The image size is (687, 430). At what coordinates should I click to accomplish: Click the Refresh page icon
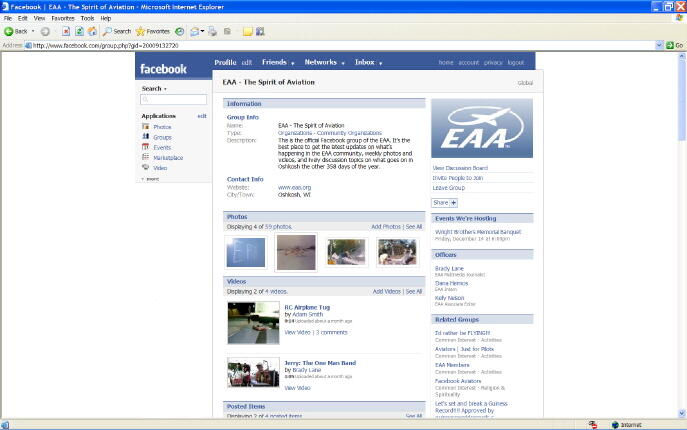pos(79,32)
